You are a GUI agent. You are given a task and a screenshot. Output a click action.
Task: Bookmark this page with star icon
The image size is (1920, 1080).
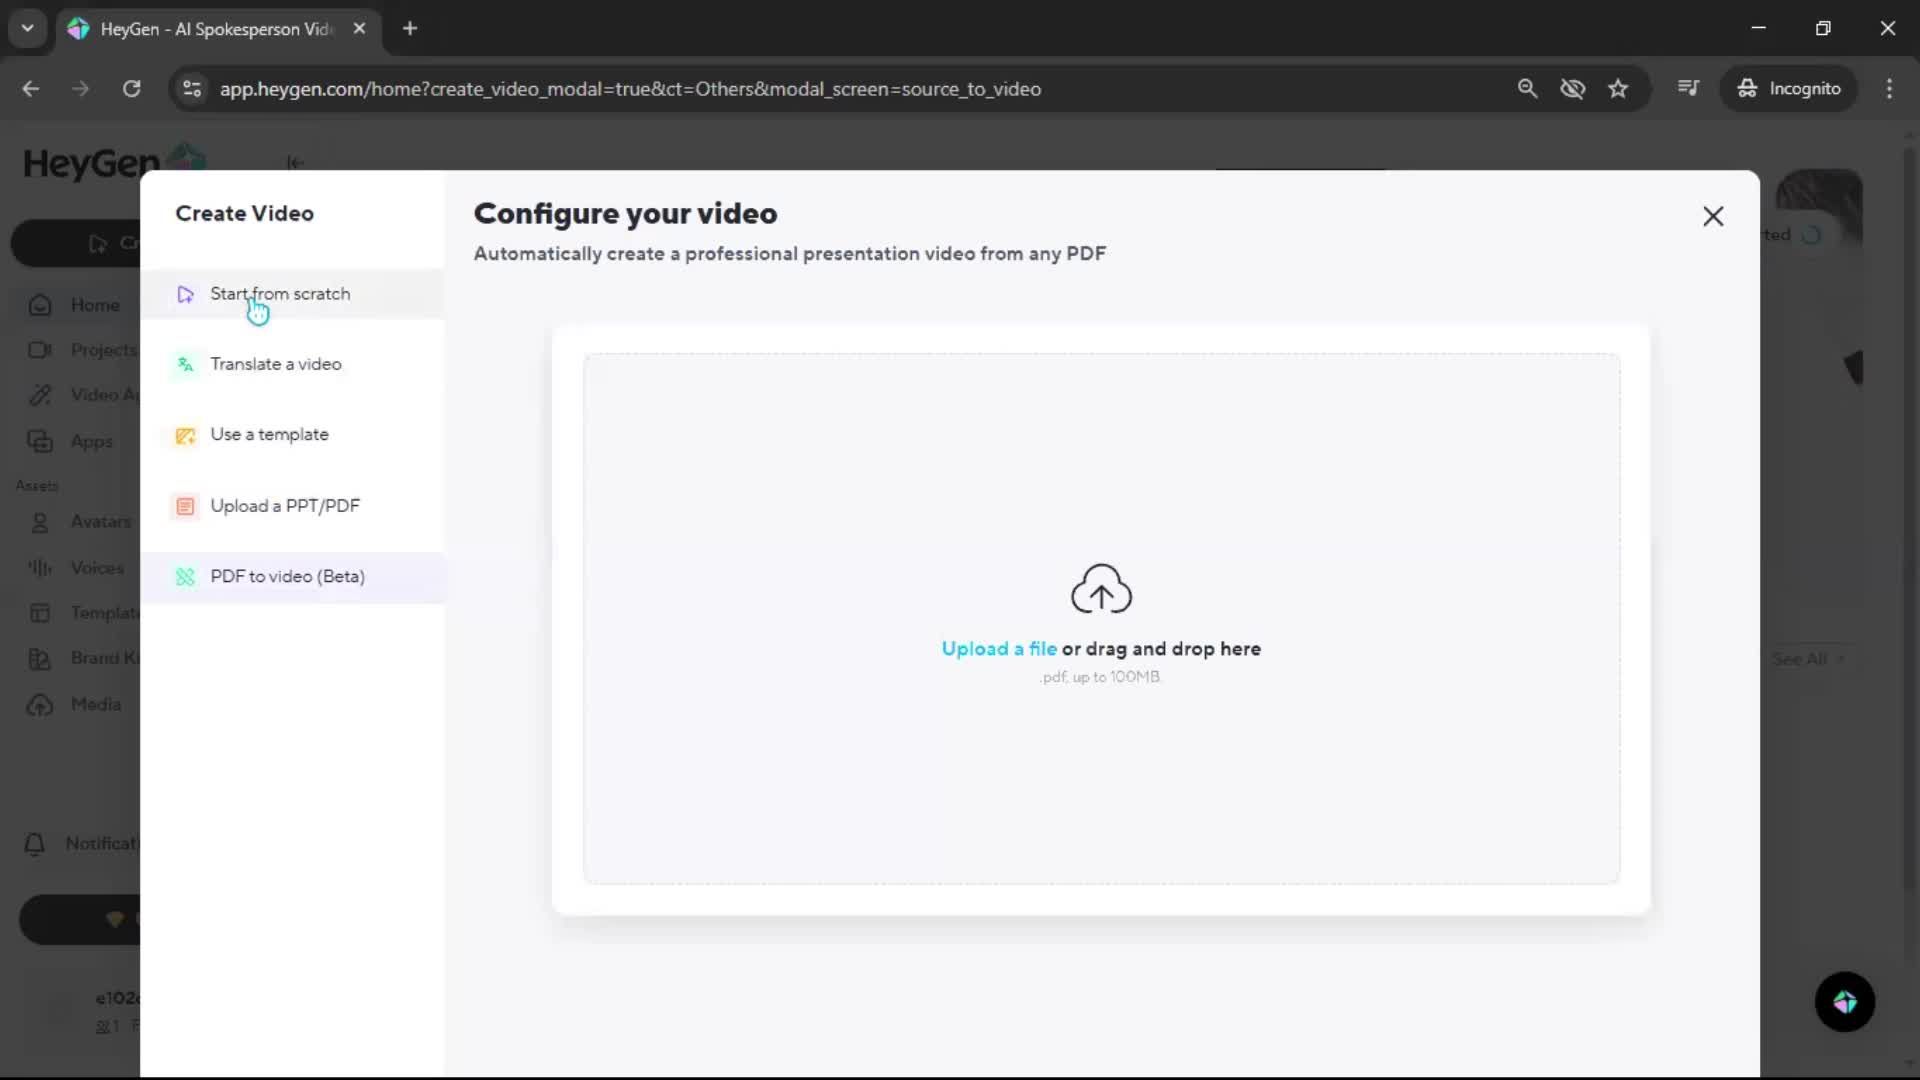1618,89
